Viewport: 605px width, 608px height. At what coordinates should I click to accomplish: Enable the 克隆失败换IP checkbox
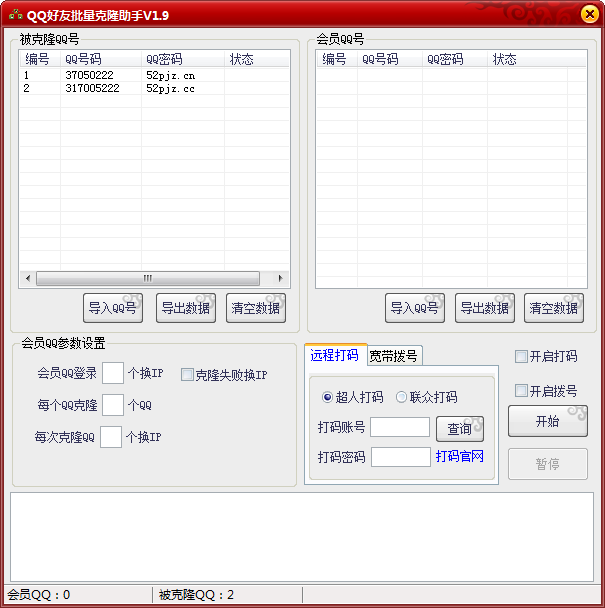(187, 375)
